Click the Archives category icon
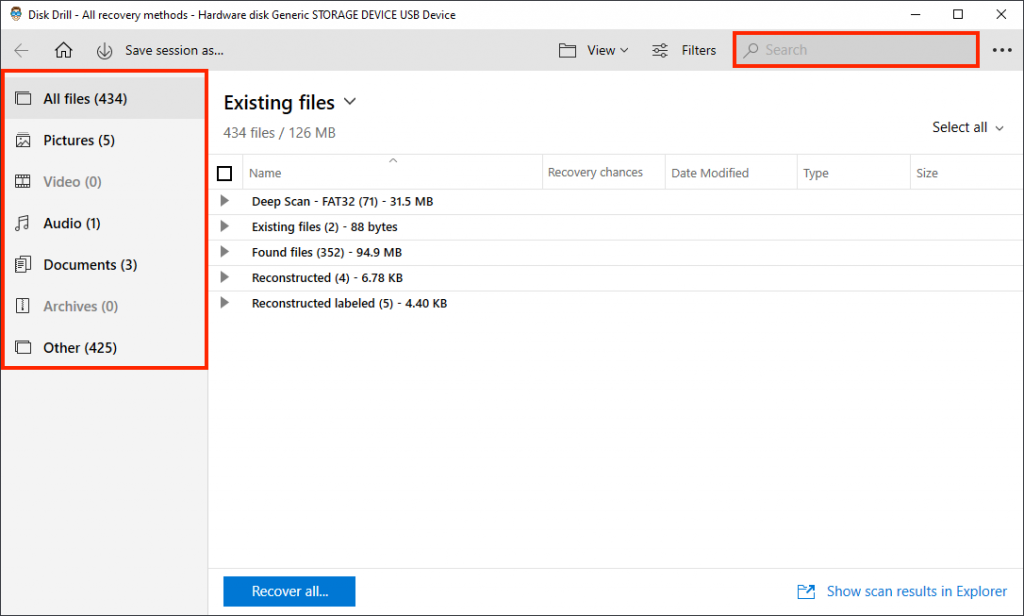The width and height of the screenshot is (1024, 616). click(21, 306)
